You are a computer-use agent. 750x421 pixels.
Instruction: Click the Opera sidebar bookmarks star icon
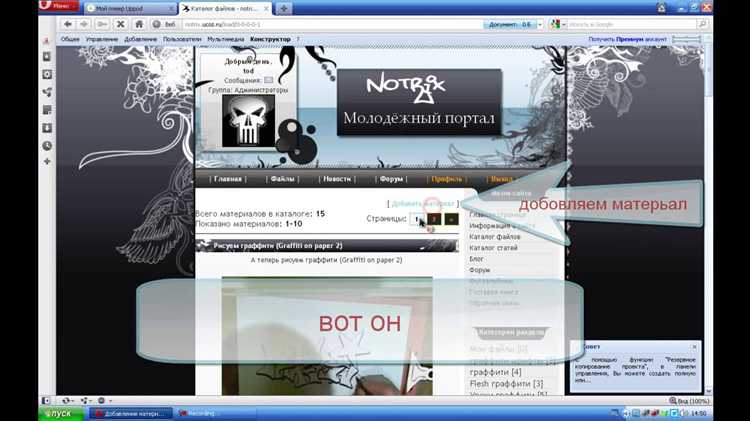click(x=47, y=42)
